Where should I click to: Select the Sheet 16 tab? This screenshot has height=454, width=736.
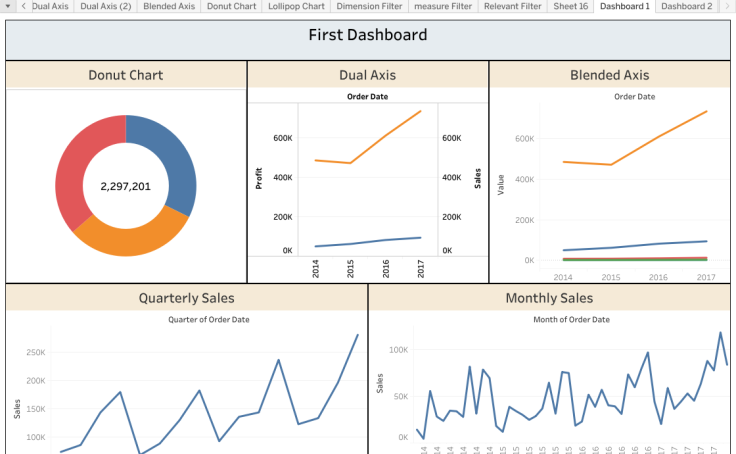[571, 6]
